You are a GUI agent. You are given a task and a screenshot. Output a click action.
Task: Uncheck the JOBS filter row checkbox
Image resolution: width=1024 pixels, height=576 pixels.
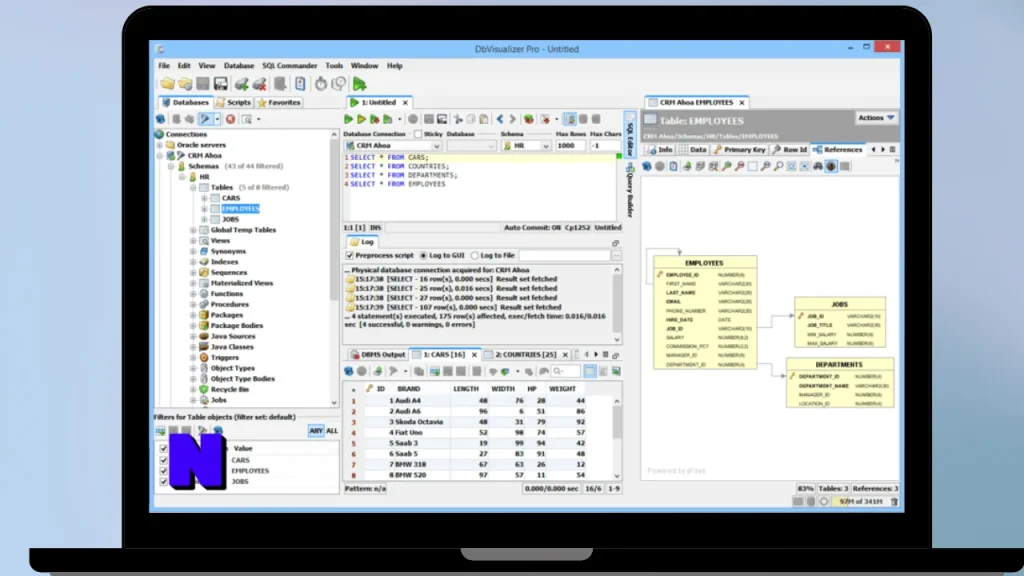tap(163, 481)
